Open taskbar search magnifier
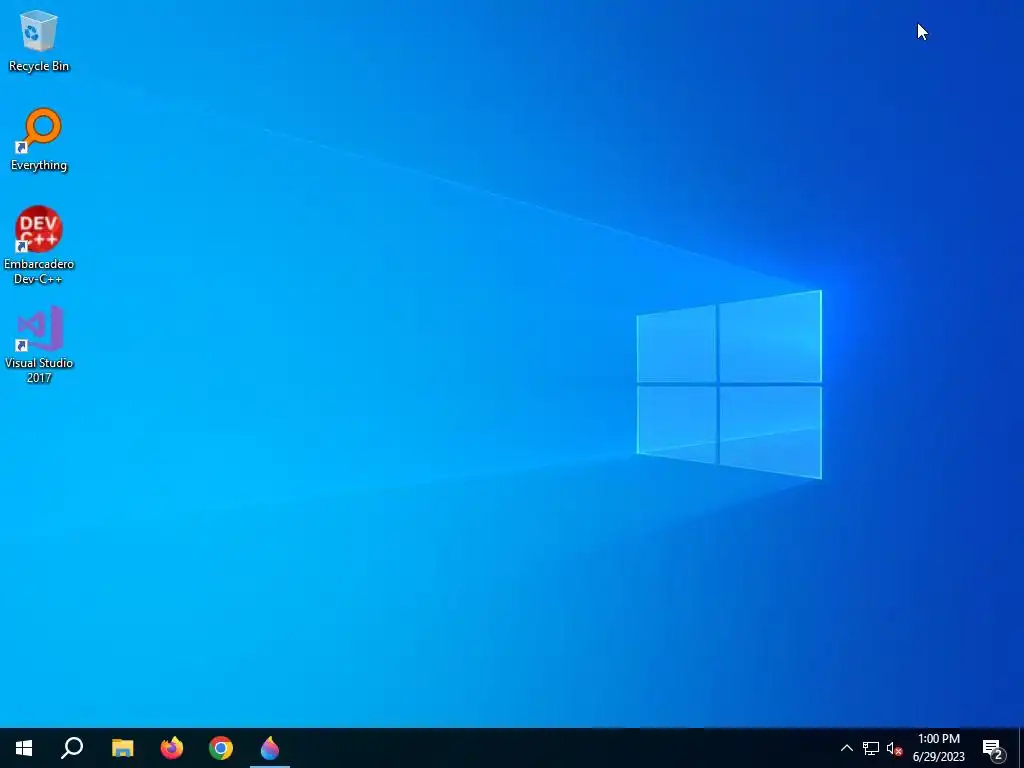The width and height of the screenshot is (1024, 768). 72,748
